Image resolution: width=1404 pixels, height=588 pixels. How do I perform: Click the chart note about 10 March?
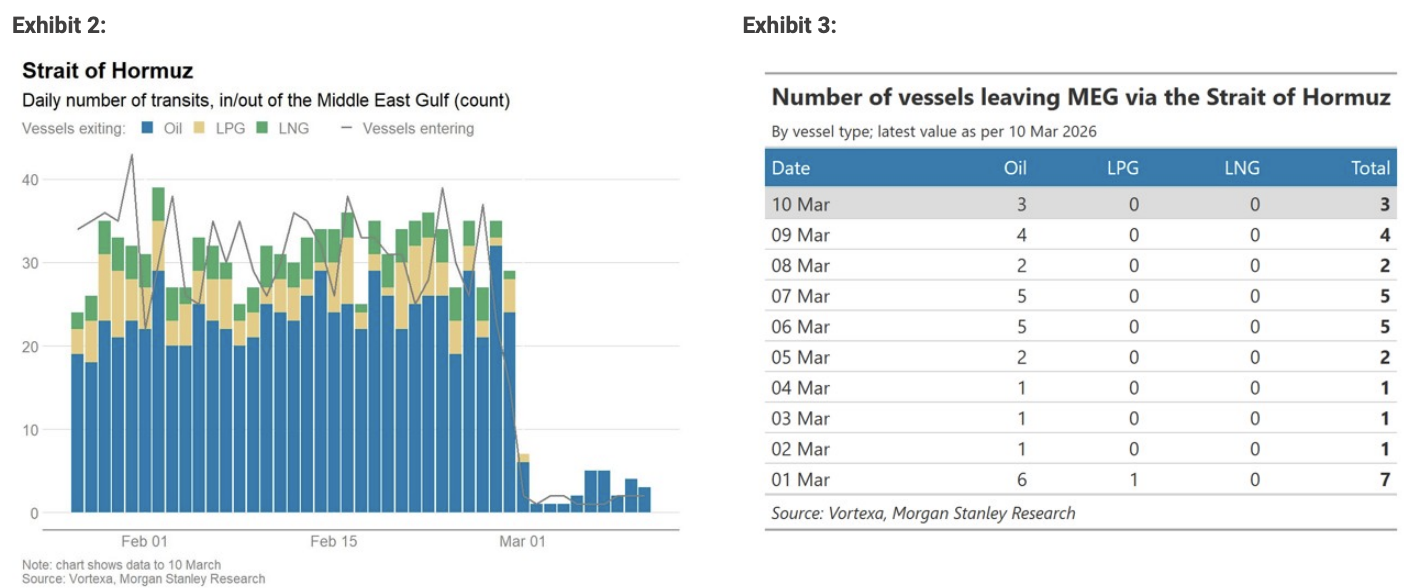(x=121, y=565)
